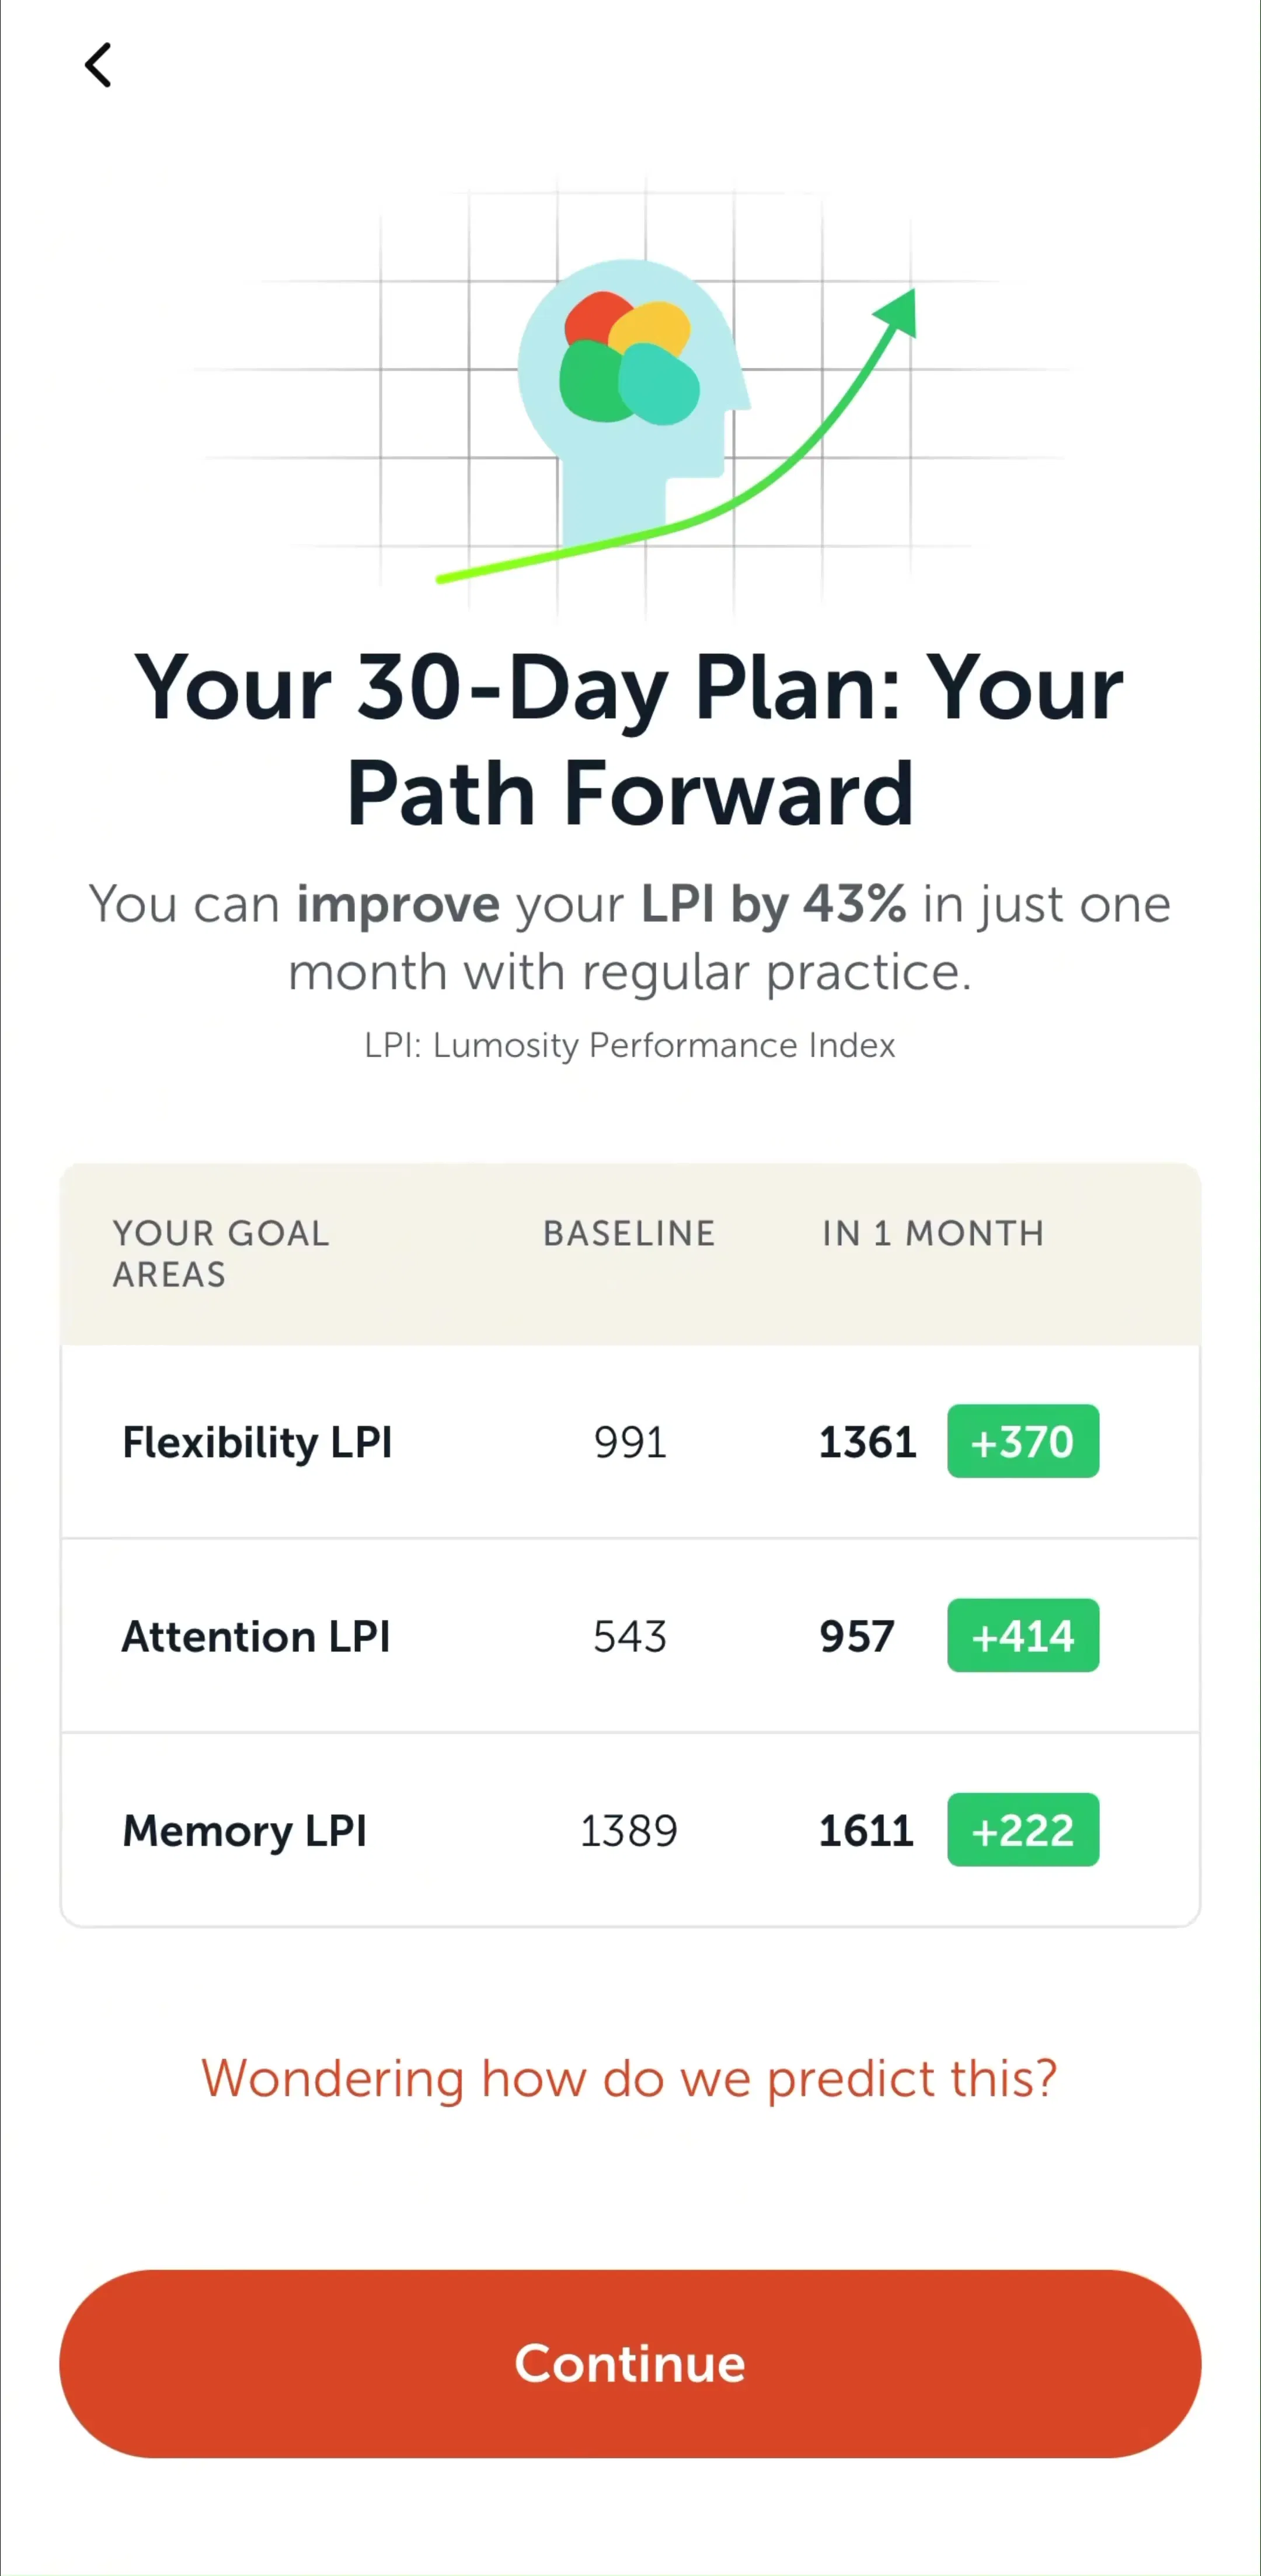Select the Memory LPI row label
The image size is (1261, 2576).
pos(244,1831)
